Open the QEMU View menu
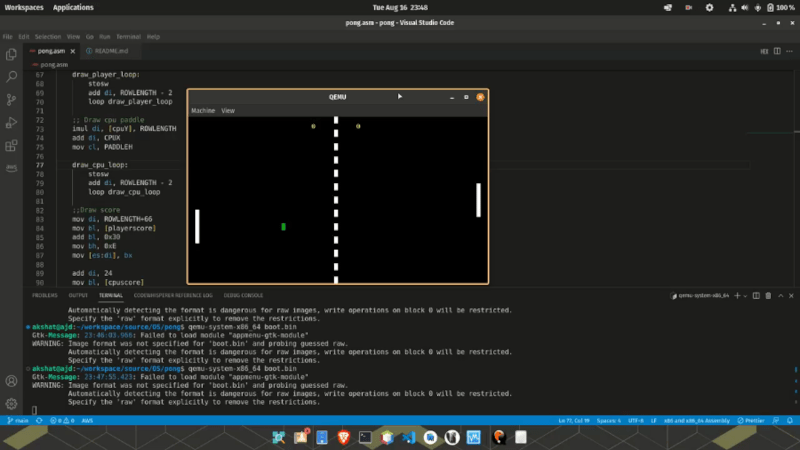This screenshot has height=450, width=800. 228,110
